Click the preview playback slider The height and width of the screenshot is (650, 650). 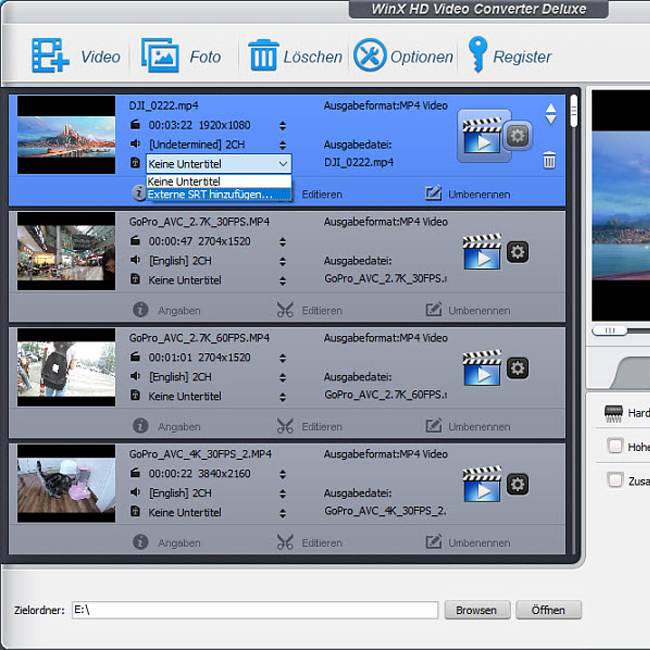[610, 330]
